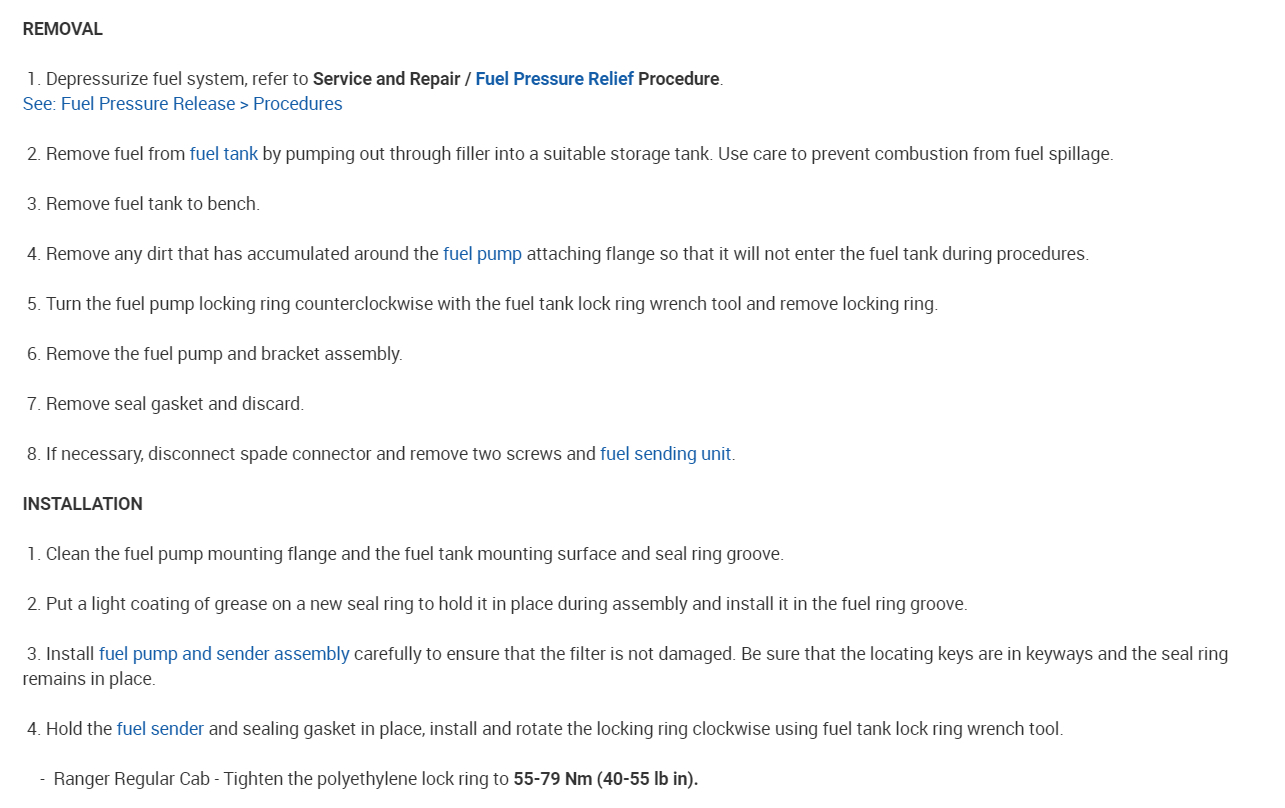This screenshot has height=808, width=1285.
Task: Click the 'Clean the fuel pump mounting flange' step
Action: (x=414, y=554)
